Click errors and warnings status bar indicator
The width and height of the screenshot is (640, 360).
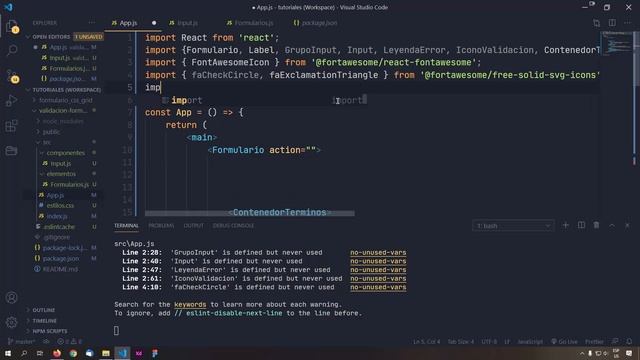[x=69, y=342]
